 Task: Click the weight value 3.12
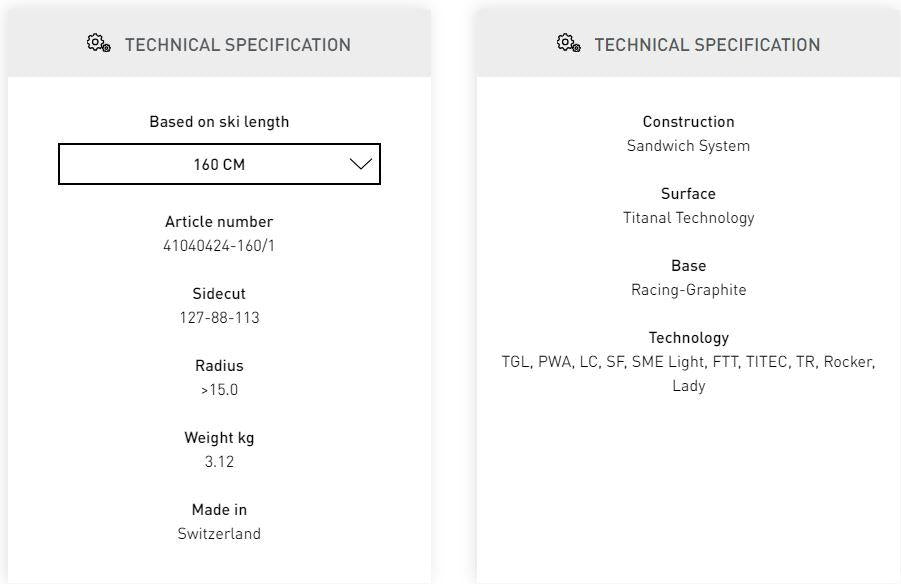coord(219,462)
